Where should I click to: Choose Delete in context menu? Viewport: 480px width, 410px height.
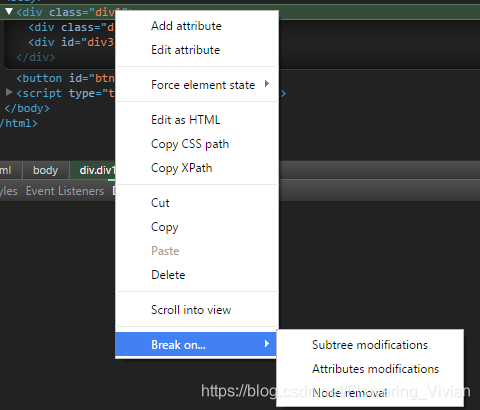tap(197, 275)
